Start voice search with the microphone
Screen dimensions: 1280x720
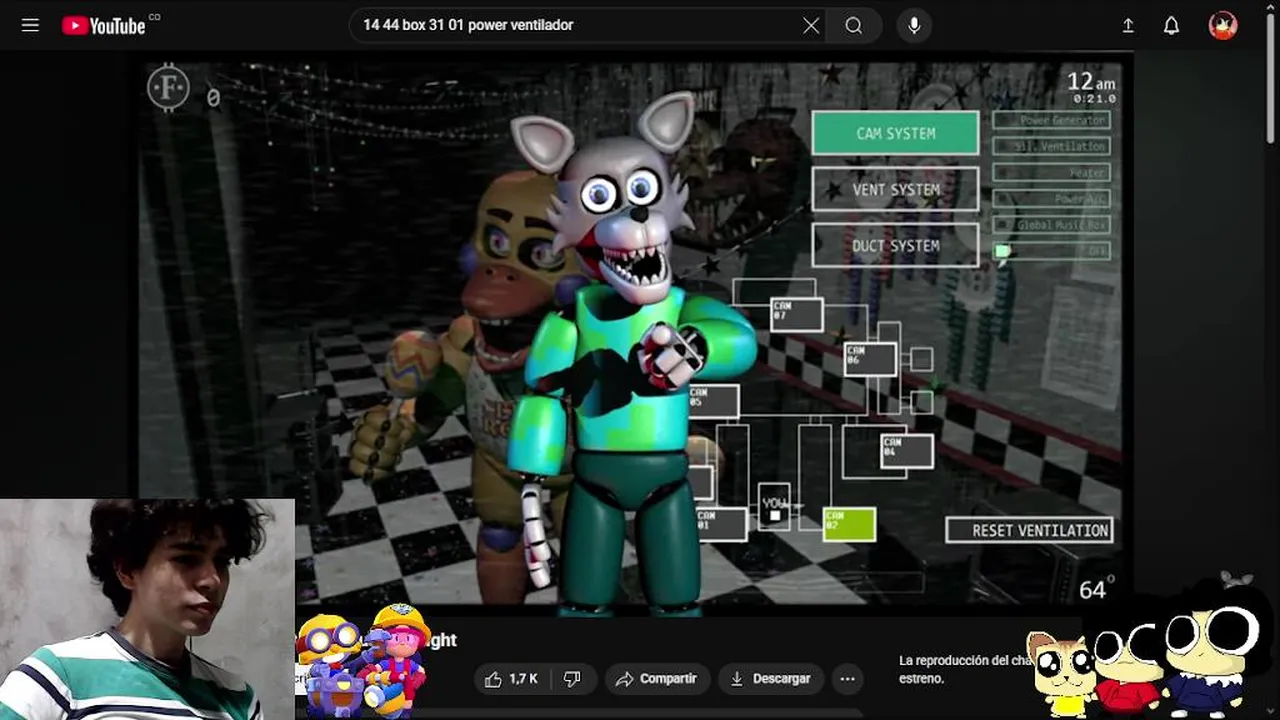[x=914, y=25]
